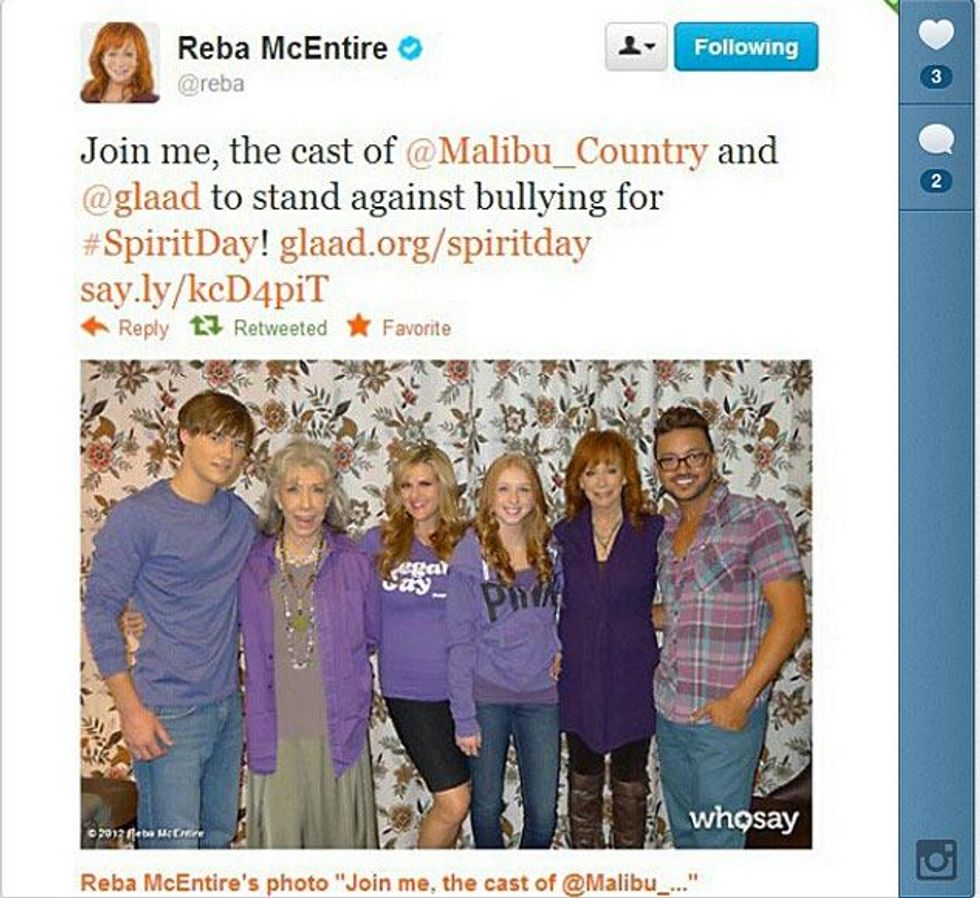This screenshot has width=980, height=898.
Task: Click Reba McEntire's profile avatar
Action: 120,62
